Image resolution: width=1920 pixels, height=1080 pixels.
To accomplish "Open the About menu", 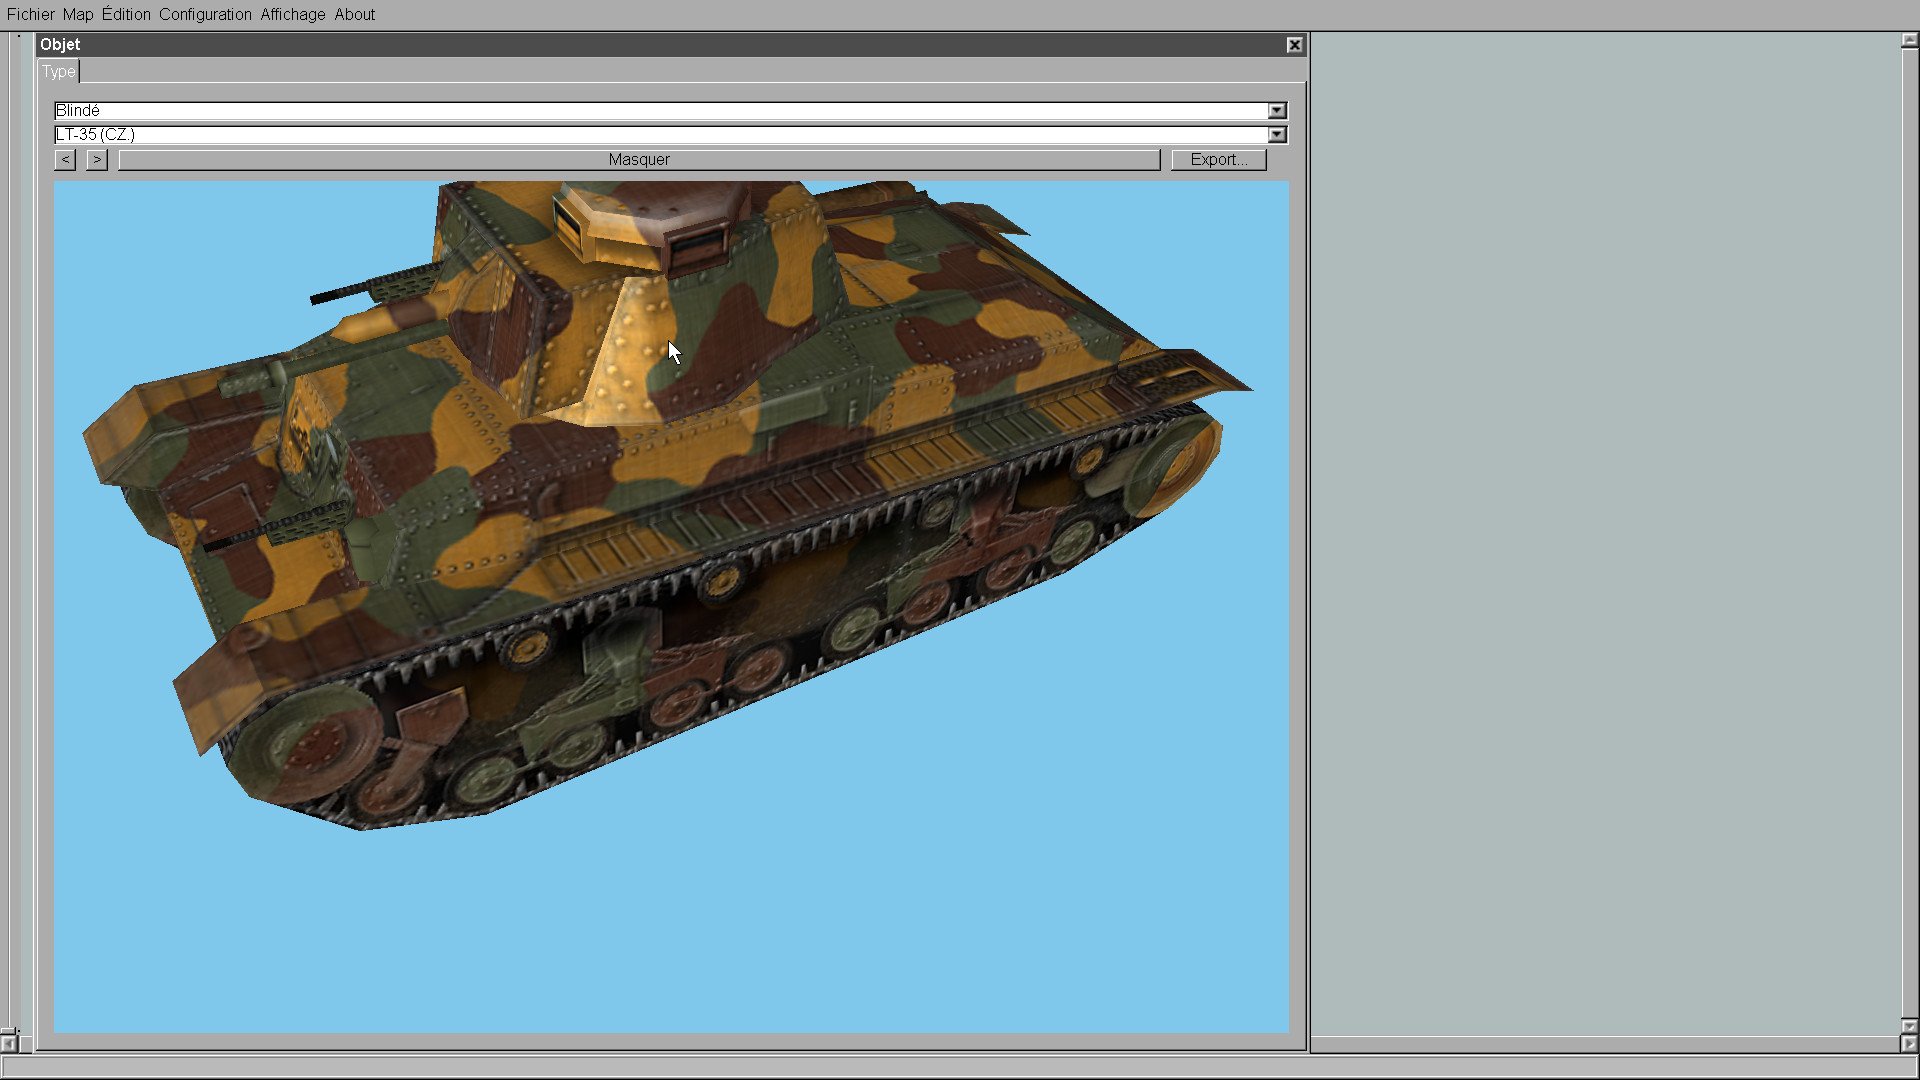I will point(354,14).
